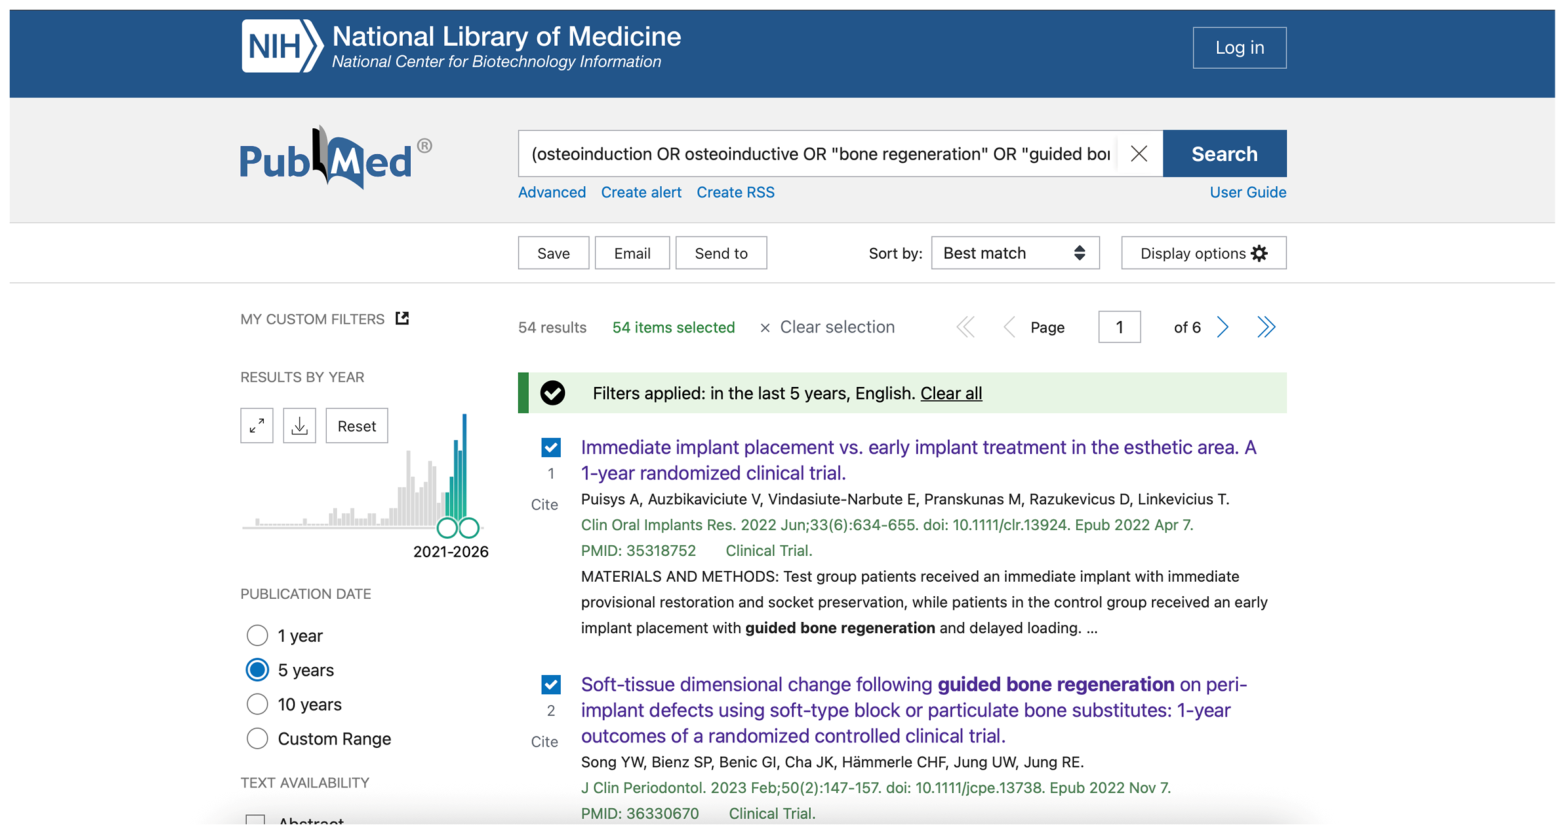Uncheck the second result checkbox
This screenshot has height=833, width=1564.
coord(551,684)
